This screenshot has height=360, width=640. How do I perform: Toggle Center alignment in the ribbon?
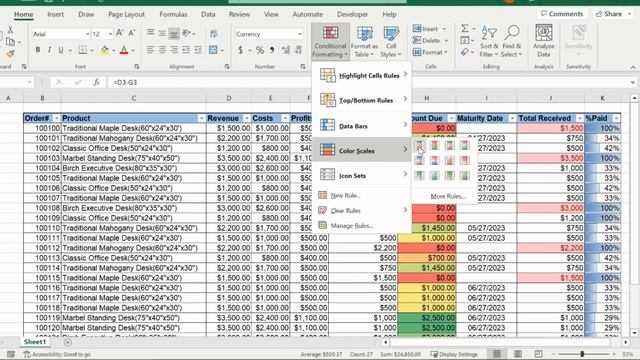pyautogui.click(x=162, y=50)
